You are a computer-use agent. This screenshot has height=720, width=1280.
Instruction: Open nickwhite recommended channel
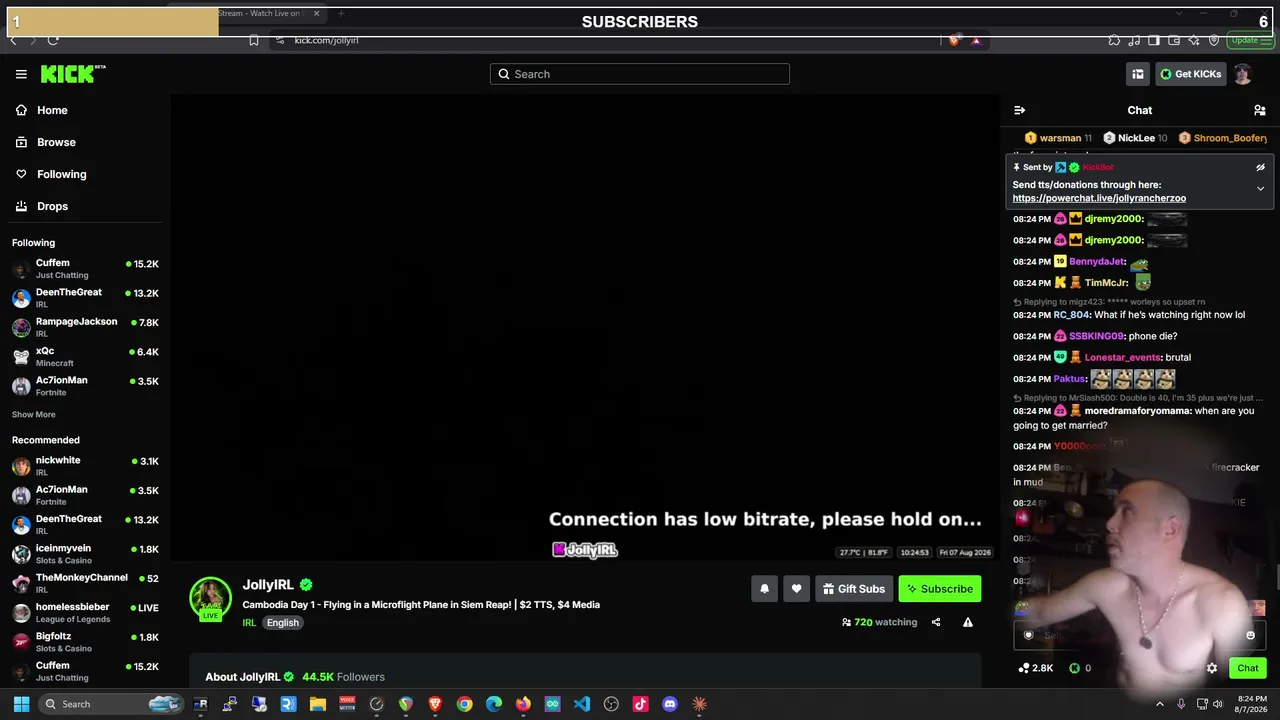(85, 466)
